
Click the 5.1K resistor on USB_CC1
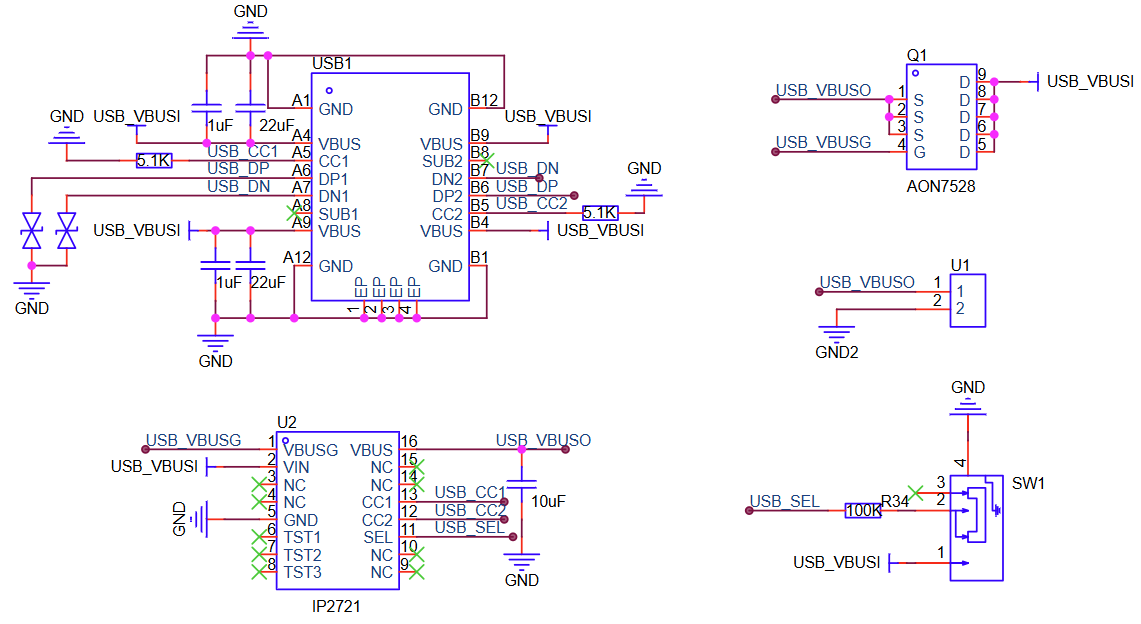[x=155, y=160]
